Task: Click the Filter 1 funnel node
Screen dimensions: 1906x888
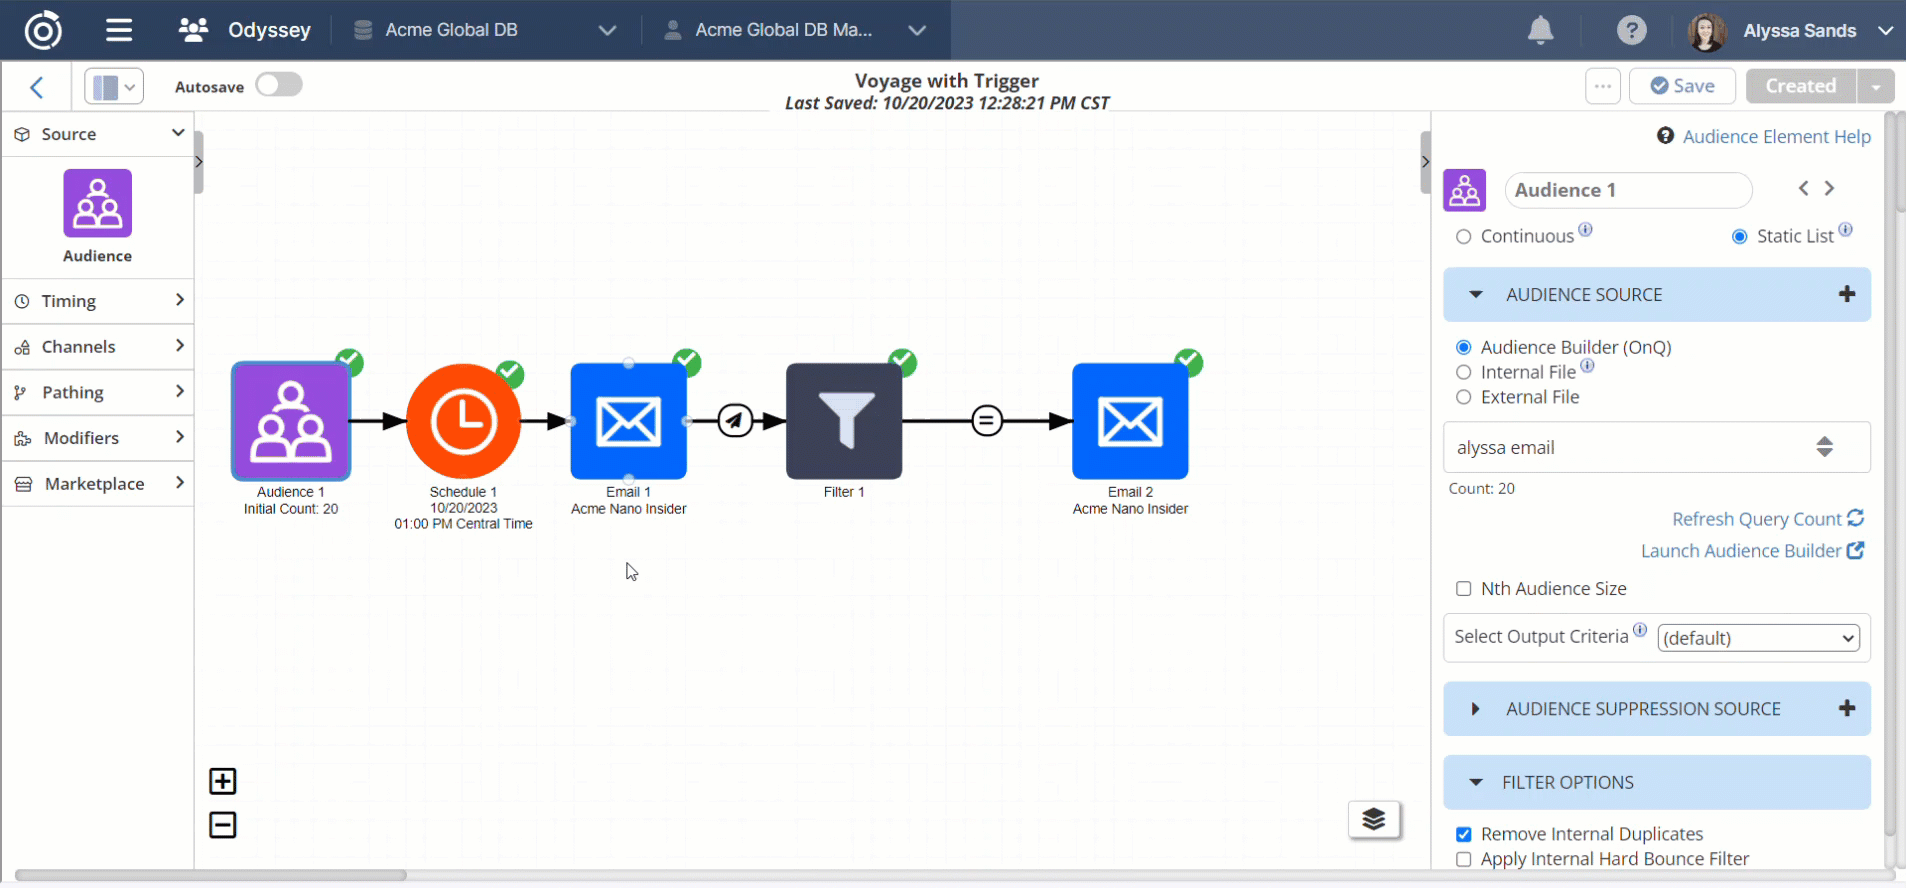Action: click(843, 421)
